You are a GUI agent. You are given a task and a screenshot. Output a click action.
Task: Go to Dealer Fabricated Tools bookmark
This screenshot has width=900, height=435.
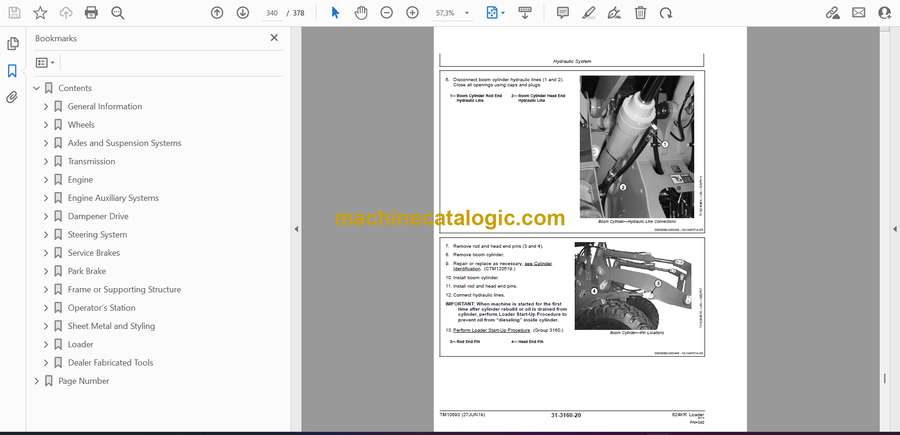(x=110, y=363)
